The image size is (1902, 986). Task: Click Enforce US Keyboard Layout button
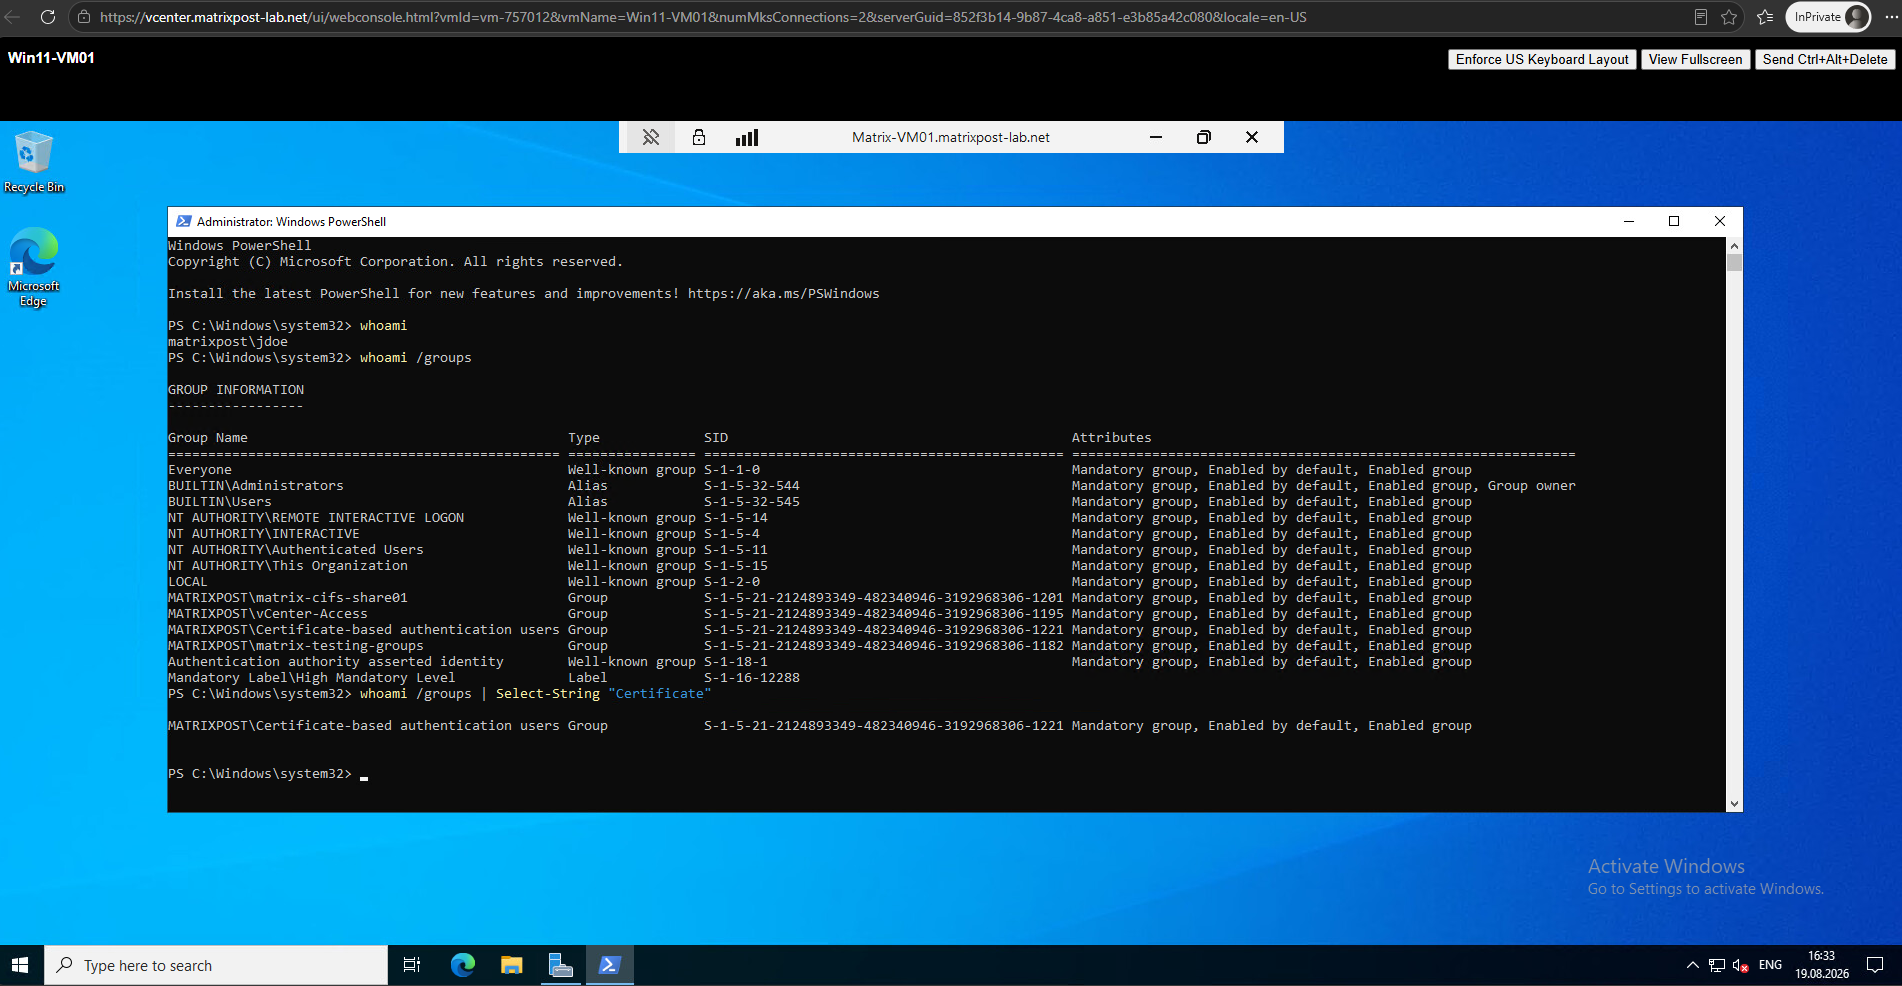(x=1542, y=59)
